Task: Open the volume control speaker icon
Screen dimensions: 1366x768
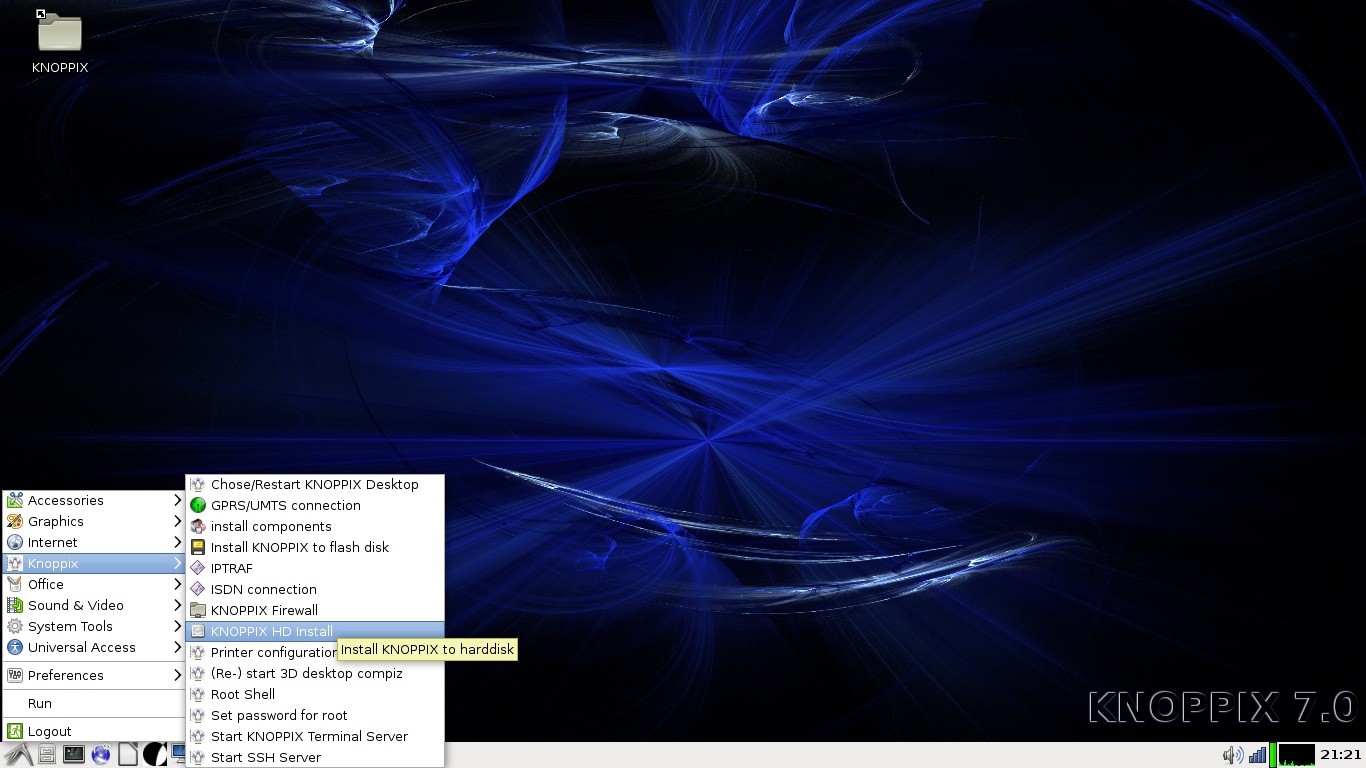Action: (1233, 755)
